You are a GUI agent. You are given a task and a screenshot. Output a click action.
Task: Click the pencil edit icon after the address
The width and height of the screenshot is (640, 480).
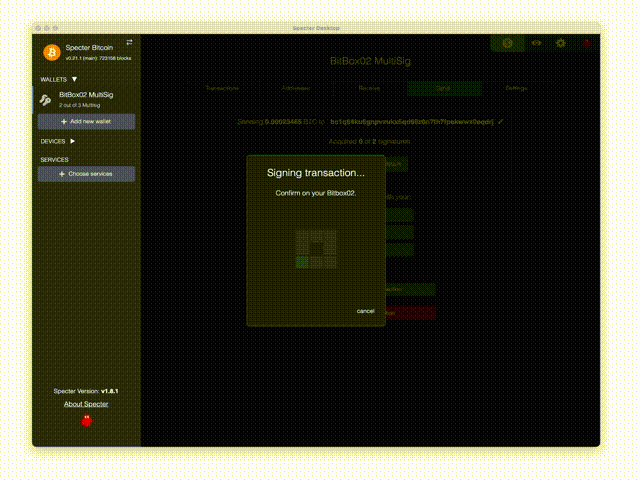click(x=500, y=122)
